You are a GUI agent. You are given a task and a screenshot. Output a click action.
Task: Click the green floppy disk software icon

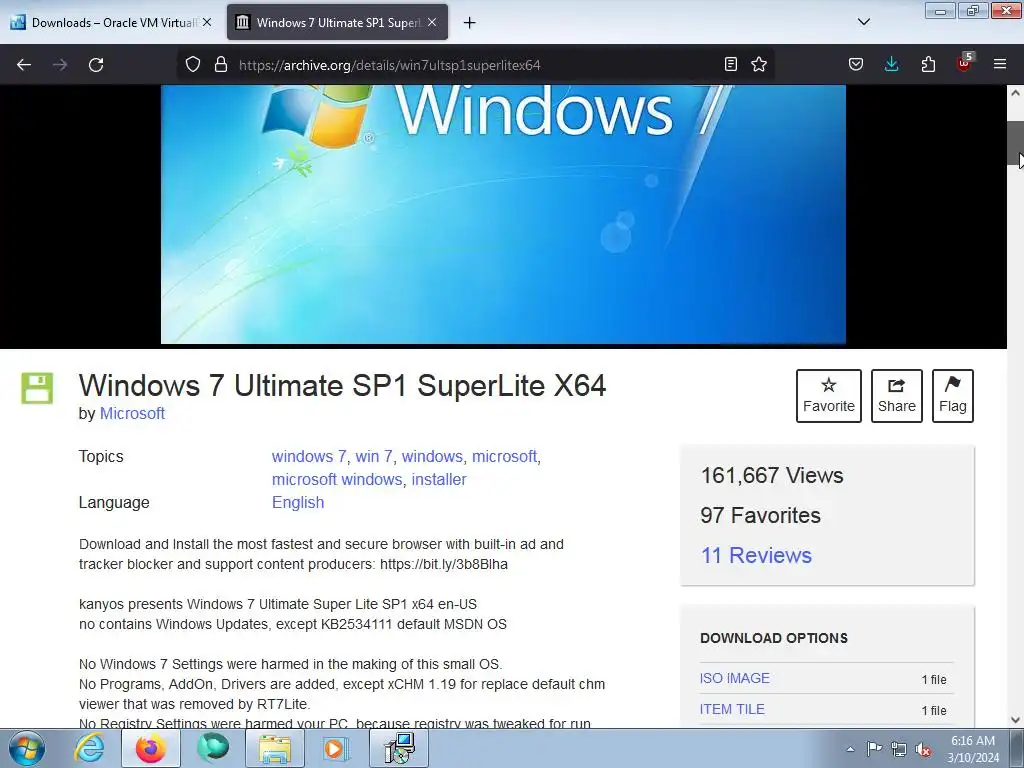[37, 389]
